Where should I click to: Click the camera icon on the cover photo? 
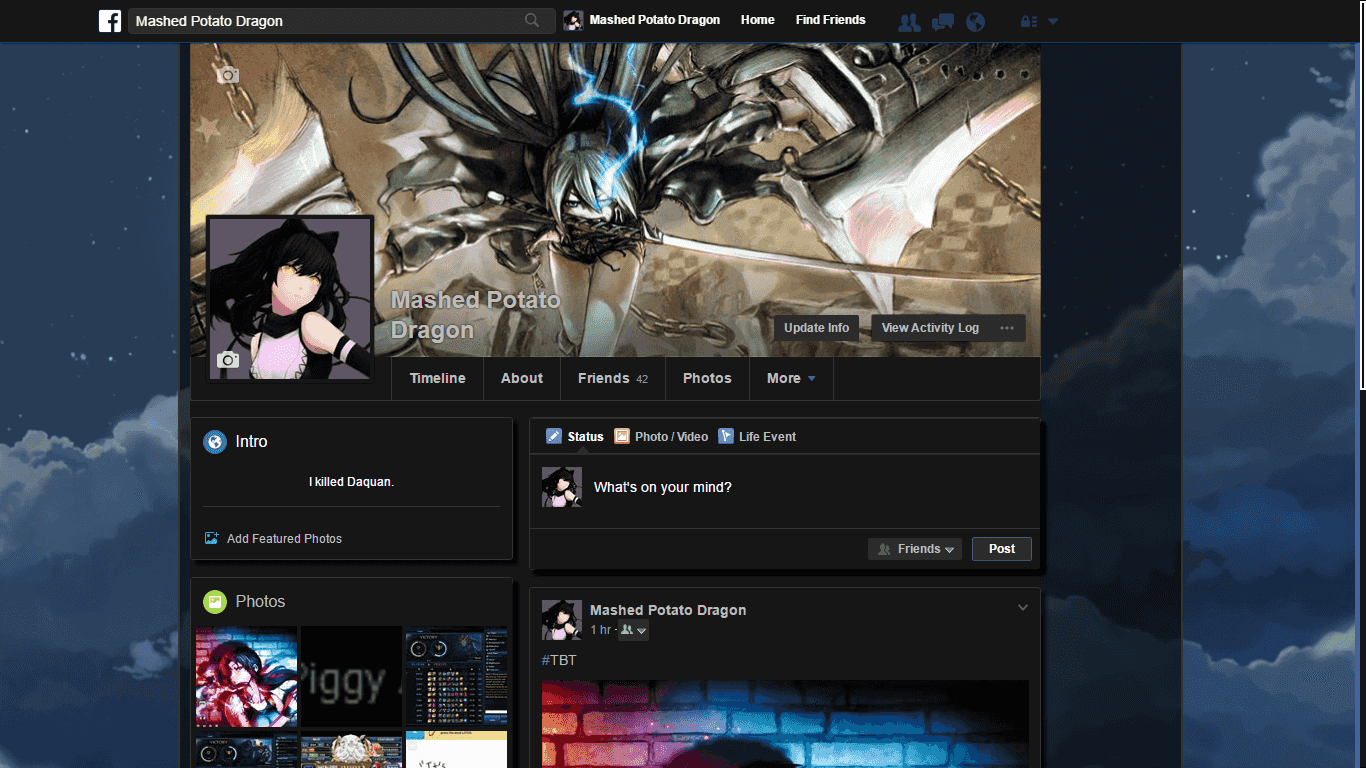229,75
